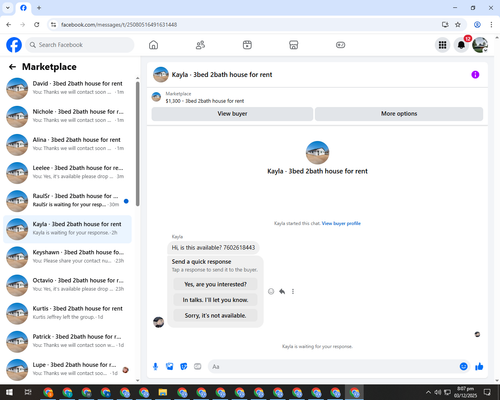The image size is (500, 400).
Task: Click the View buyer button
Action: 232,114
